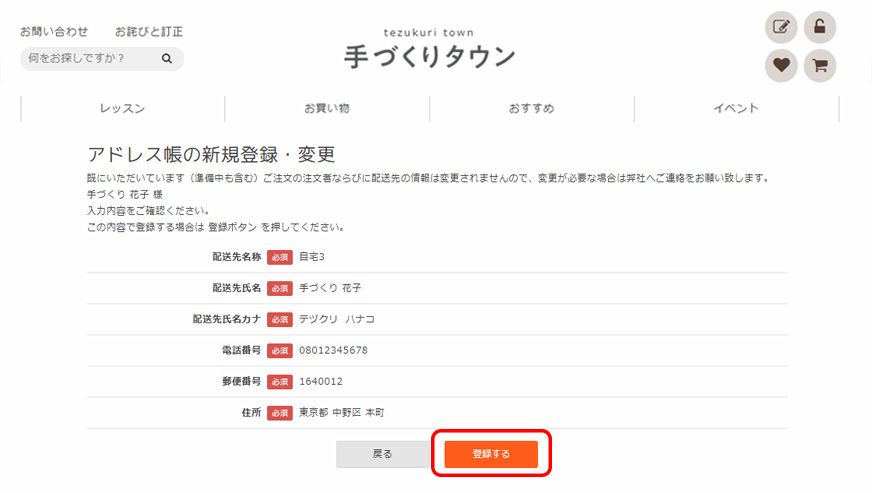Open favorites with the heart icon

[x=781, y=66]
